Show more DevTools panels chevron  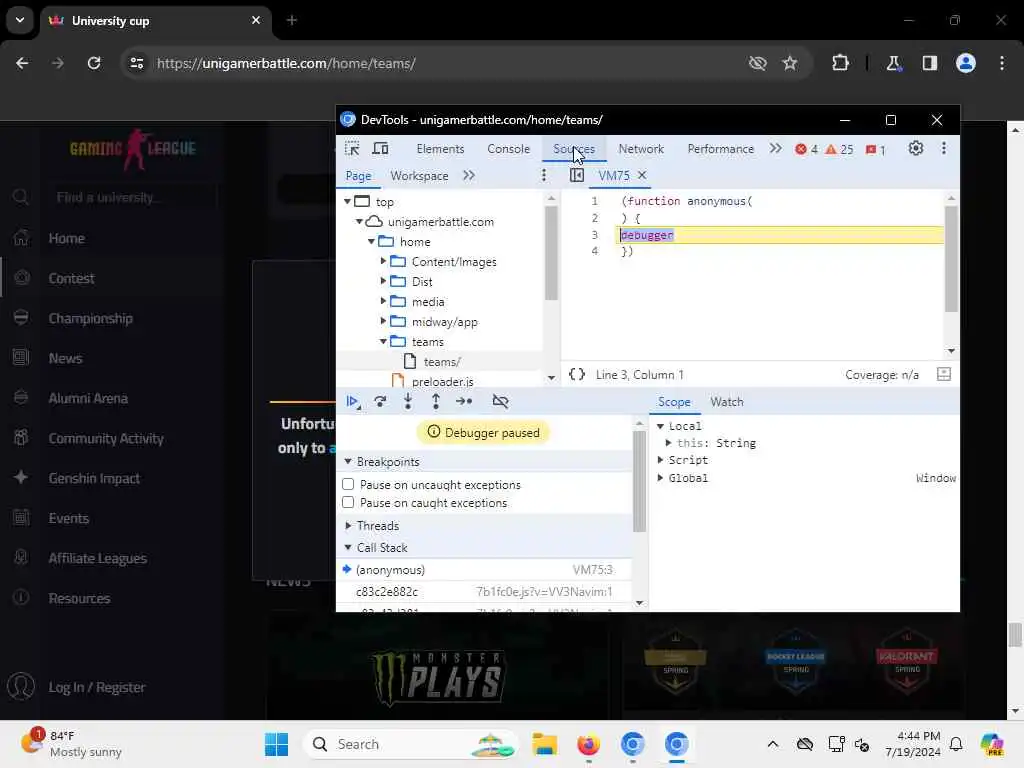775,149
